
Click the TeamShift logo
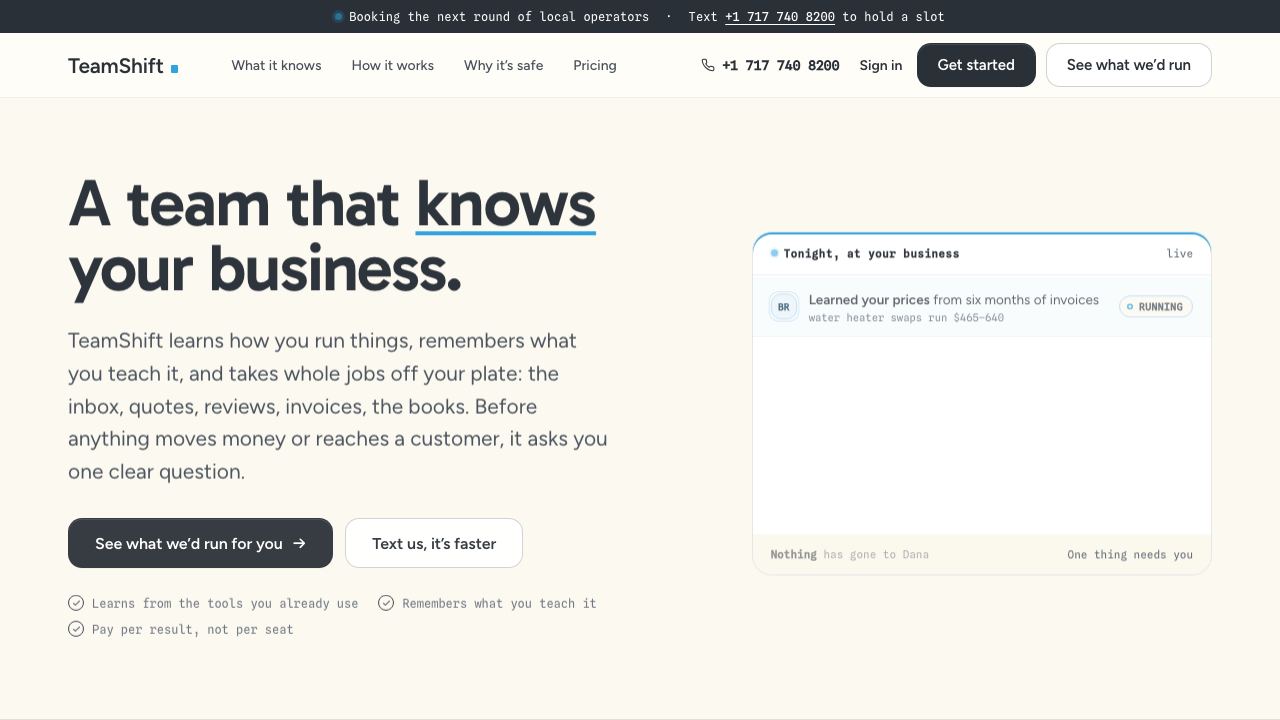[x=123, y=66]
